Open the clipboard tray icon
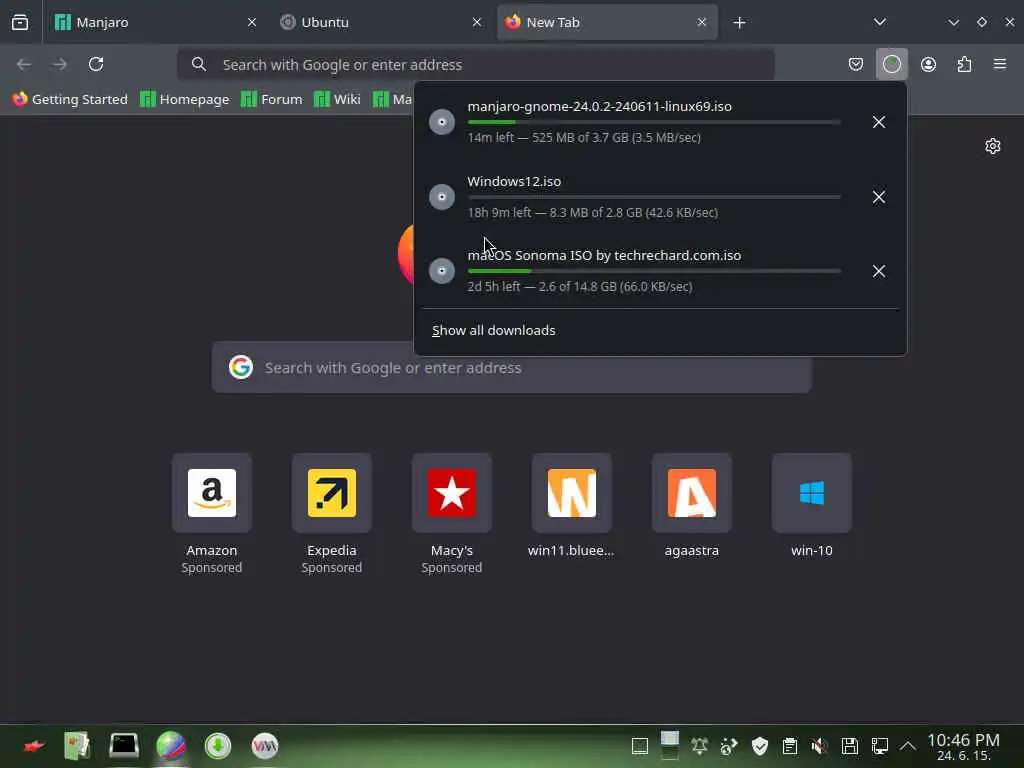This screenshot has height=768, width=1024. 790,746
